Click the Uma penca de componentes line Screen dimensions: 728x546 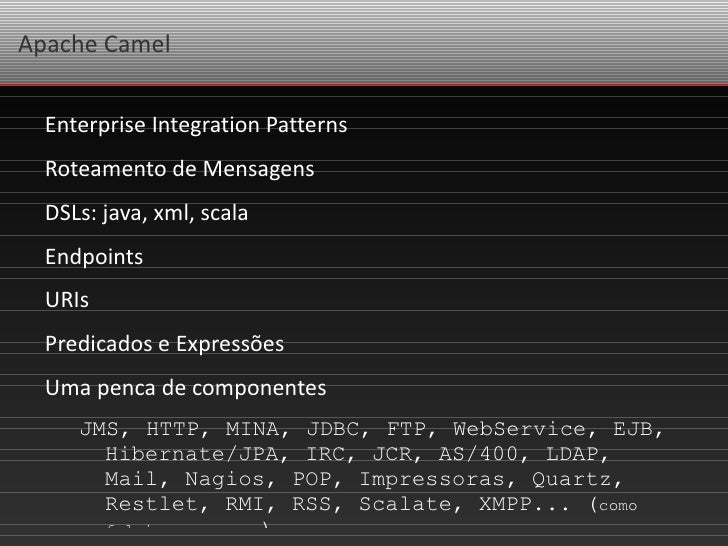(185, 388)
